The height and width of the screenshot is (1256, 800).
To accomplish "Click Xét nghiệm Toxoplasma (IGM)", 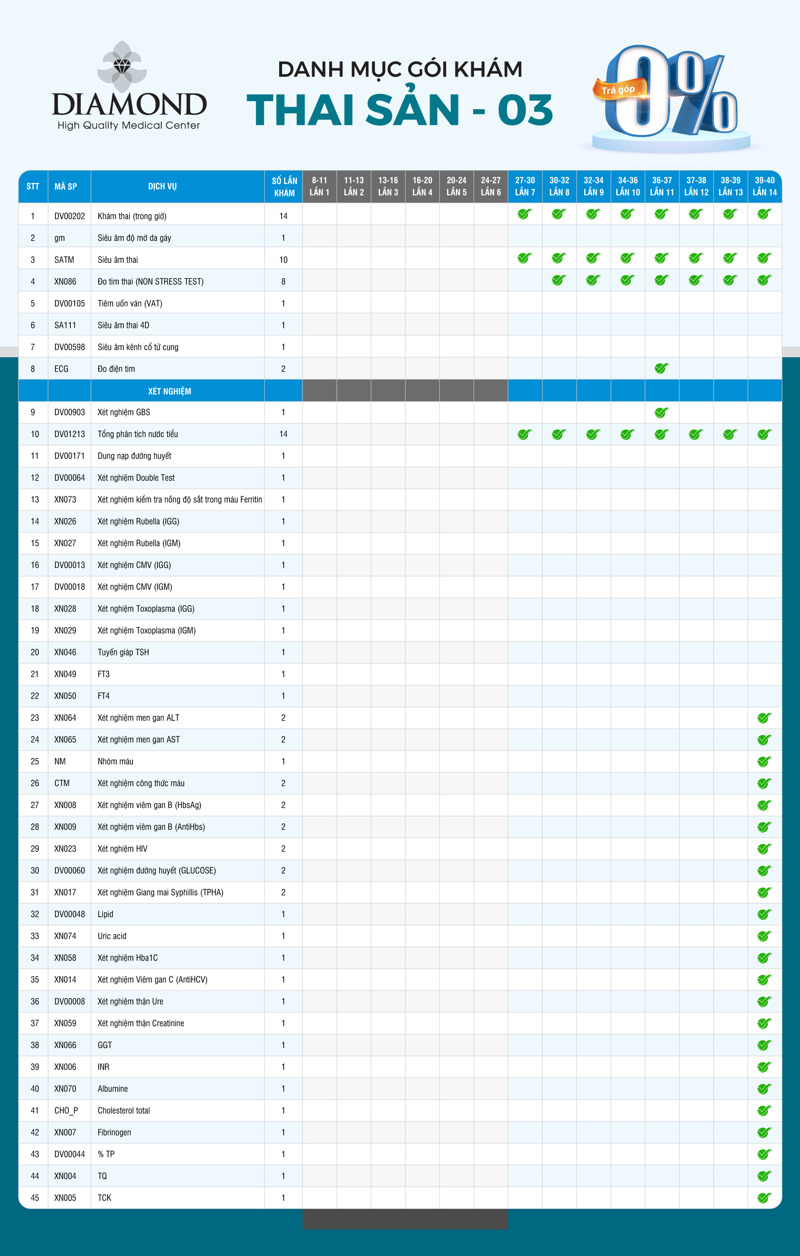I will [146, 631].
